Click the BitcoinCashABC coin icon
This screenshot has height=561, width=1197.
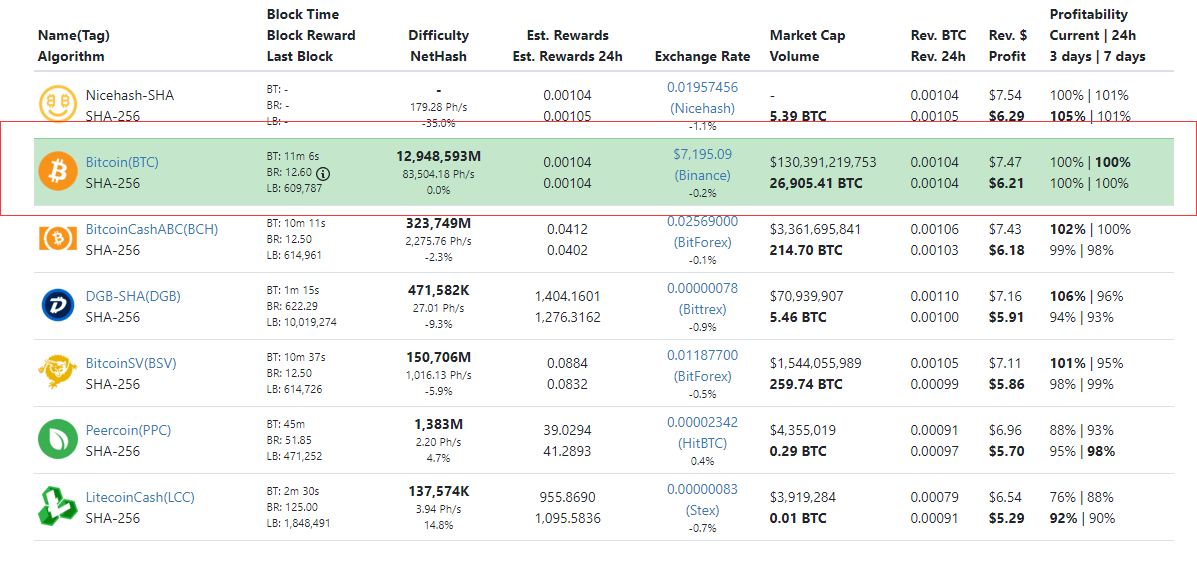(x=58, y=239)
